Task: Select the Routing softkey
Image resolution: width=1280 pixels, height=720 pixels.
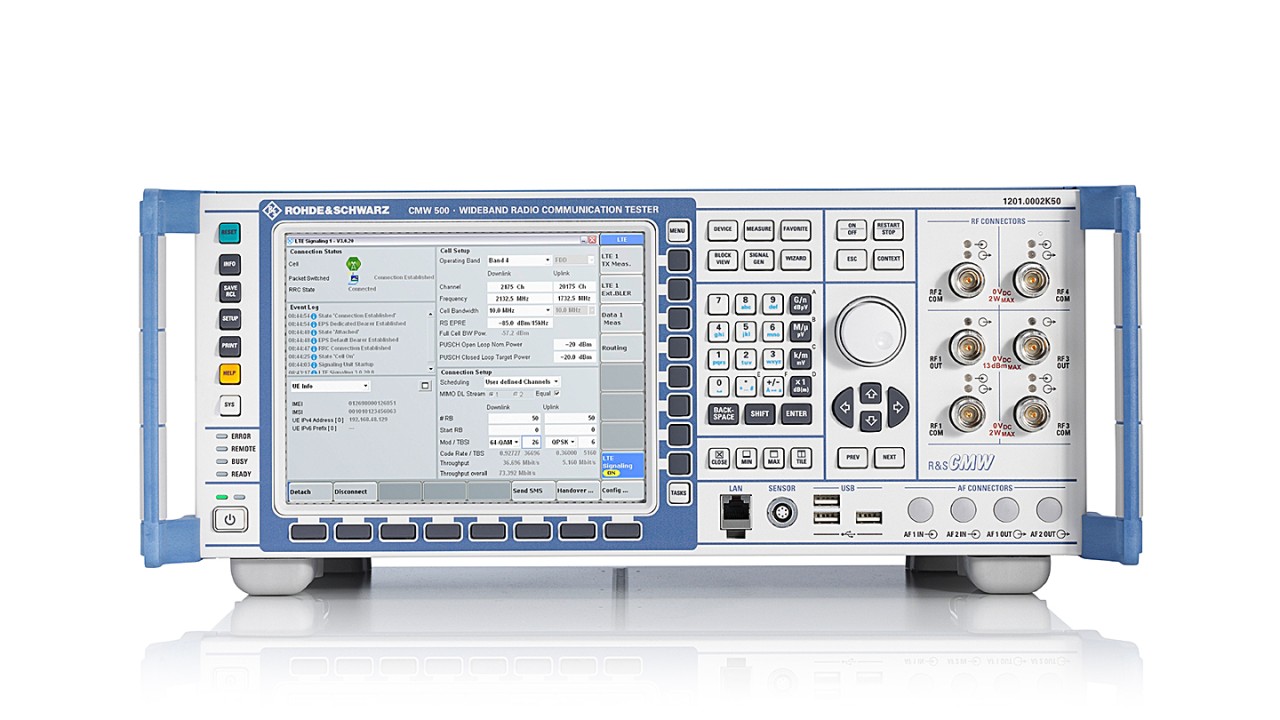Action: pyautogui.click(x=622, y=348)
